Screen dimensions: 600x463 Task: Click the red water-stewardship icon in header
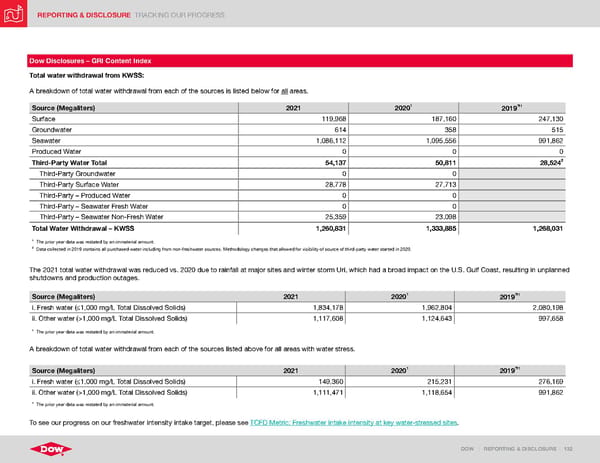point(13,13)
